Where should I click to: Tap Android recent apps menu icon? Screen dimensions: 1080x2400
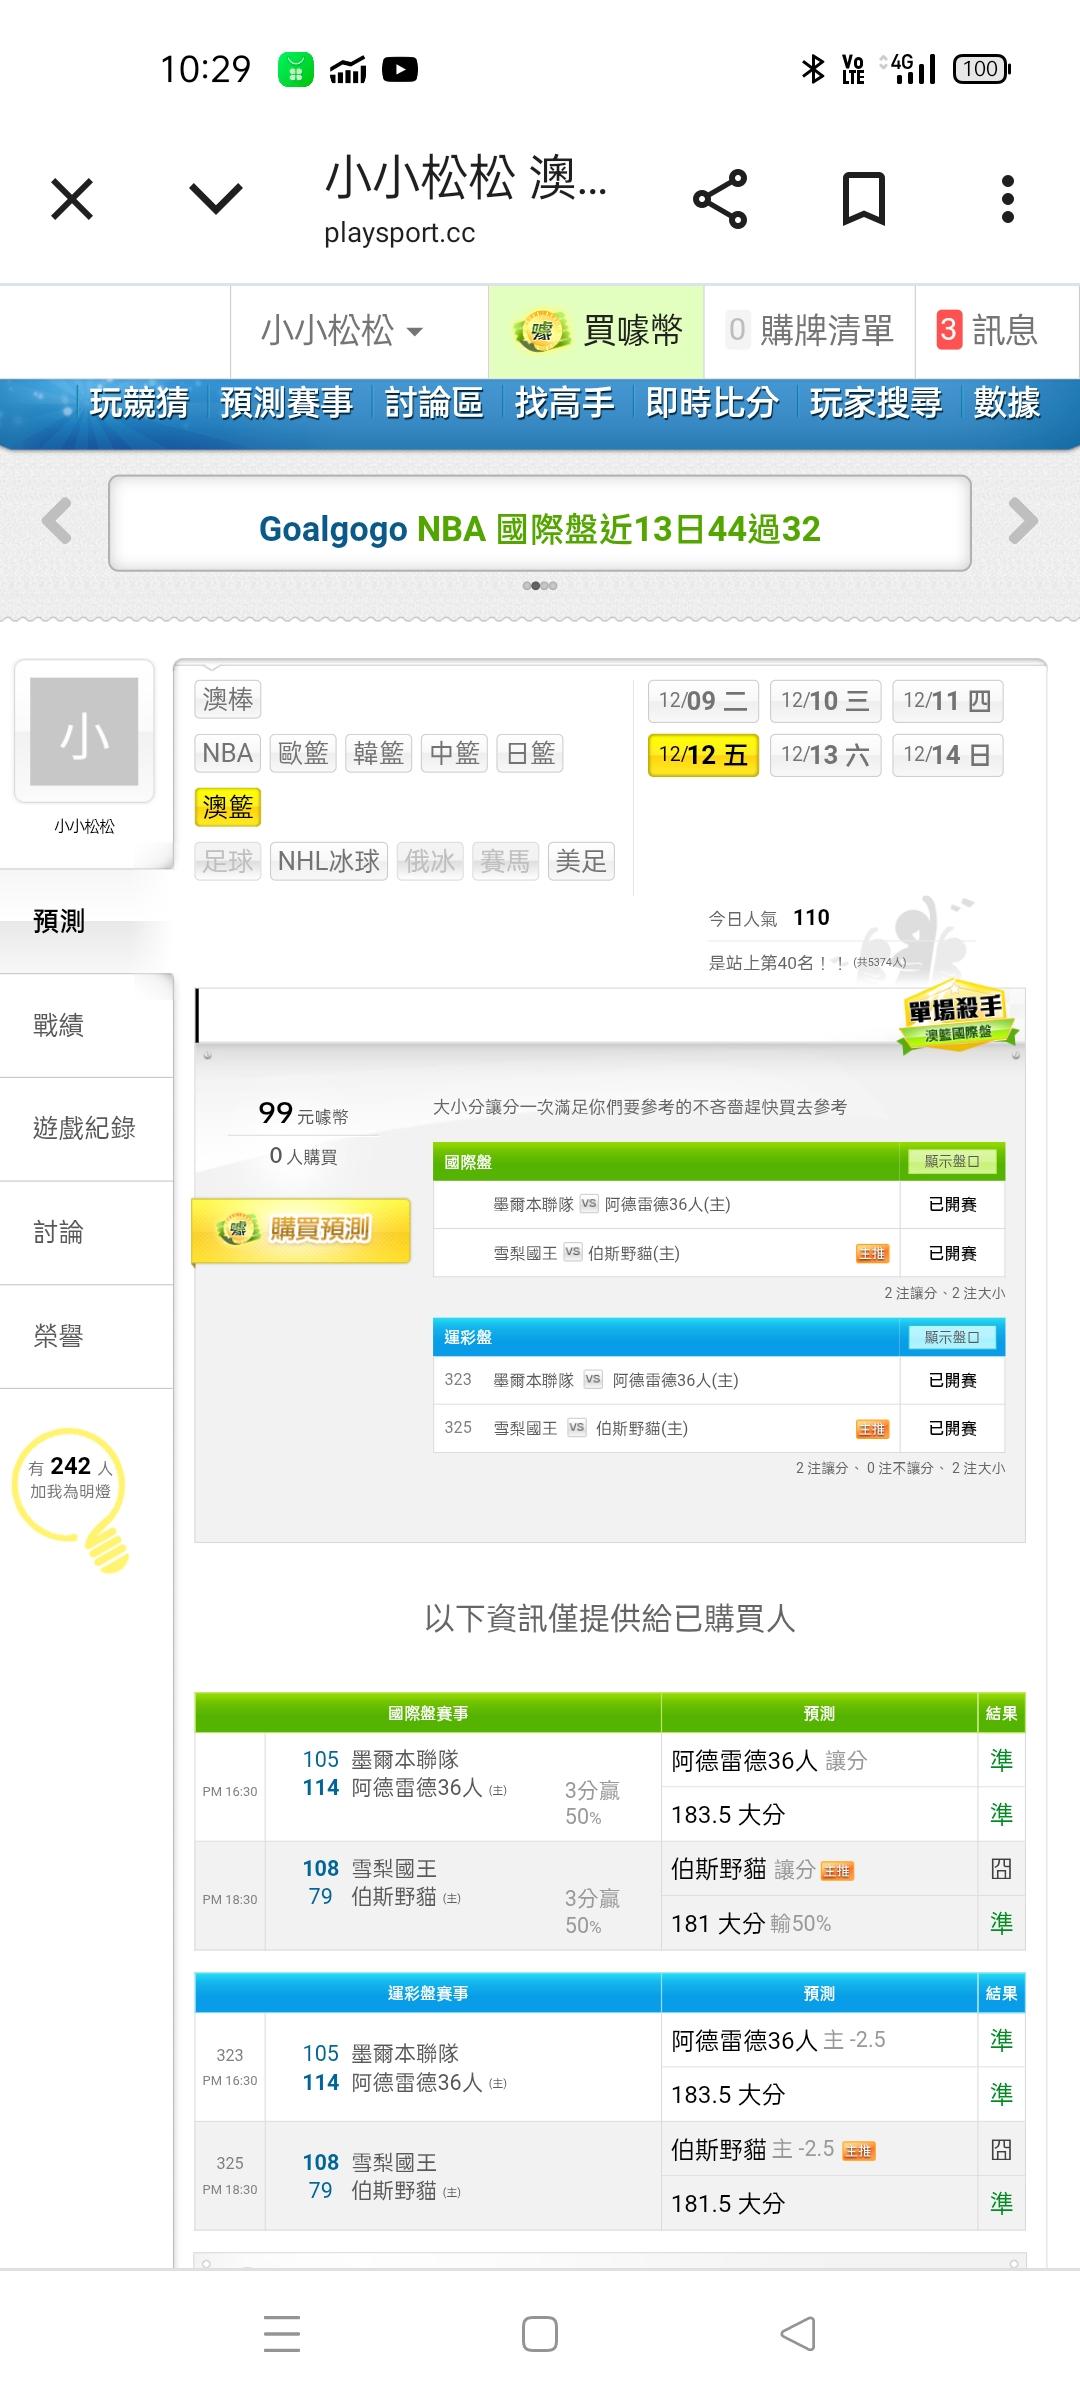coord(282,2334)
